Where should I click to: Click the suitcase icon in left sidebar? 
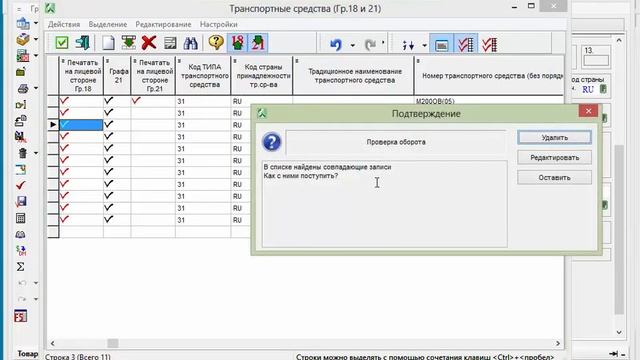[x=21, y=72]
